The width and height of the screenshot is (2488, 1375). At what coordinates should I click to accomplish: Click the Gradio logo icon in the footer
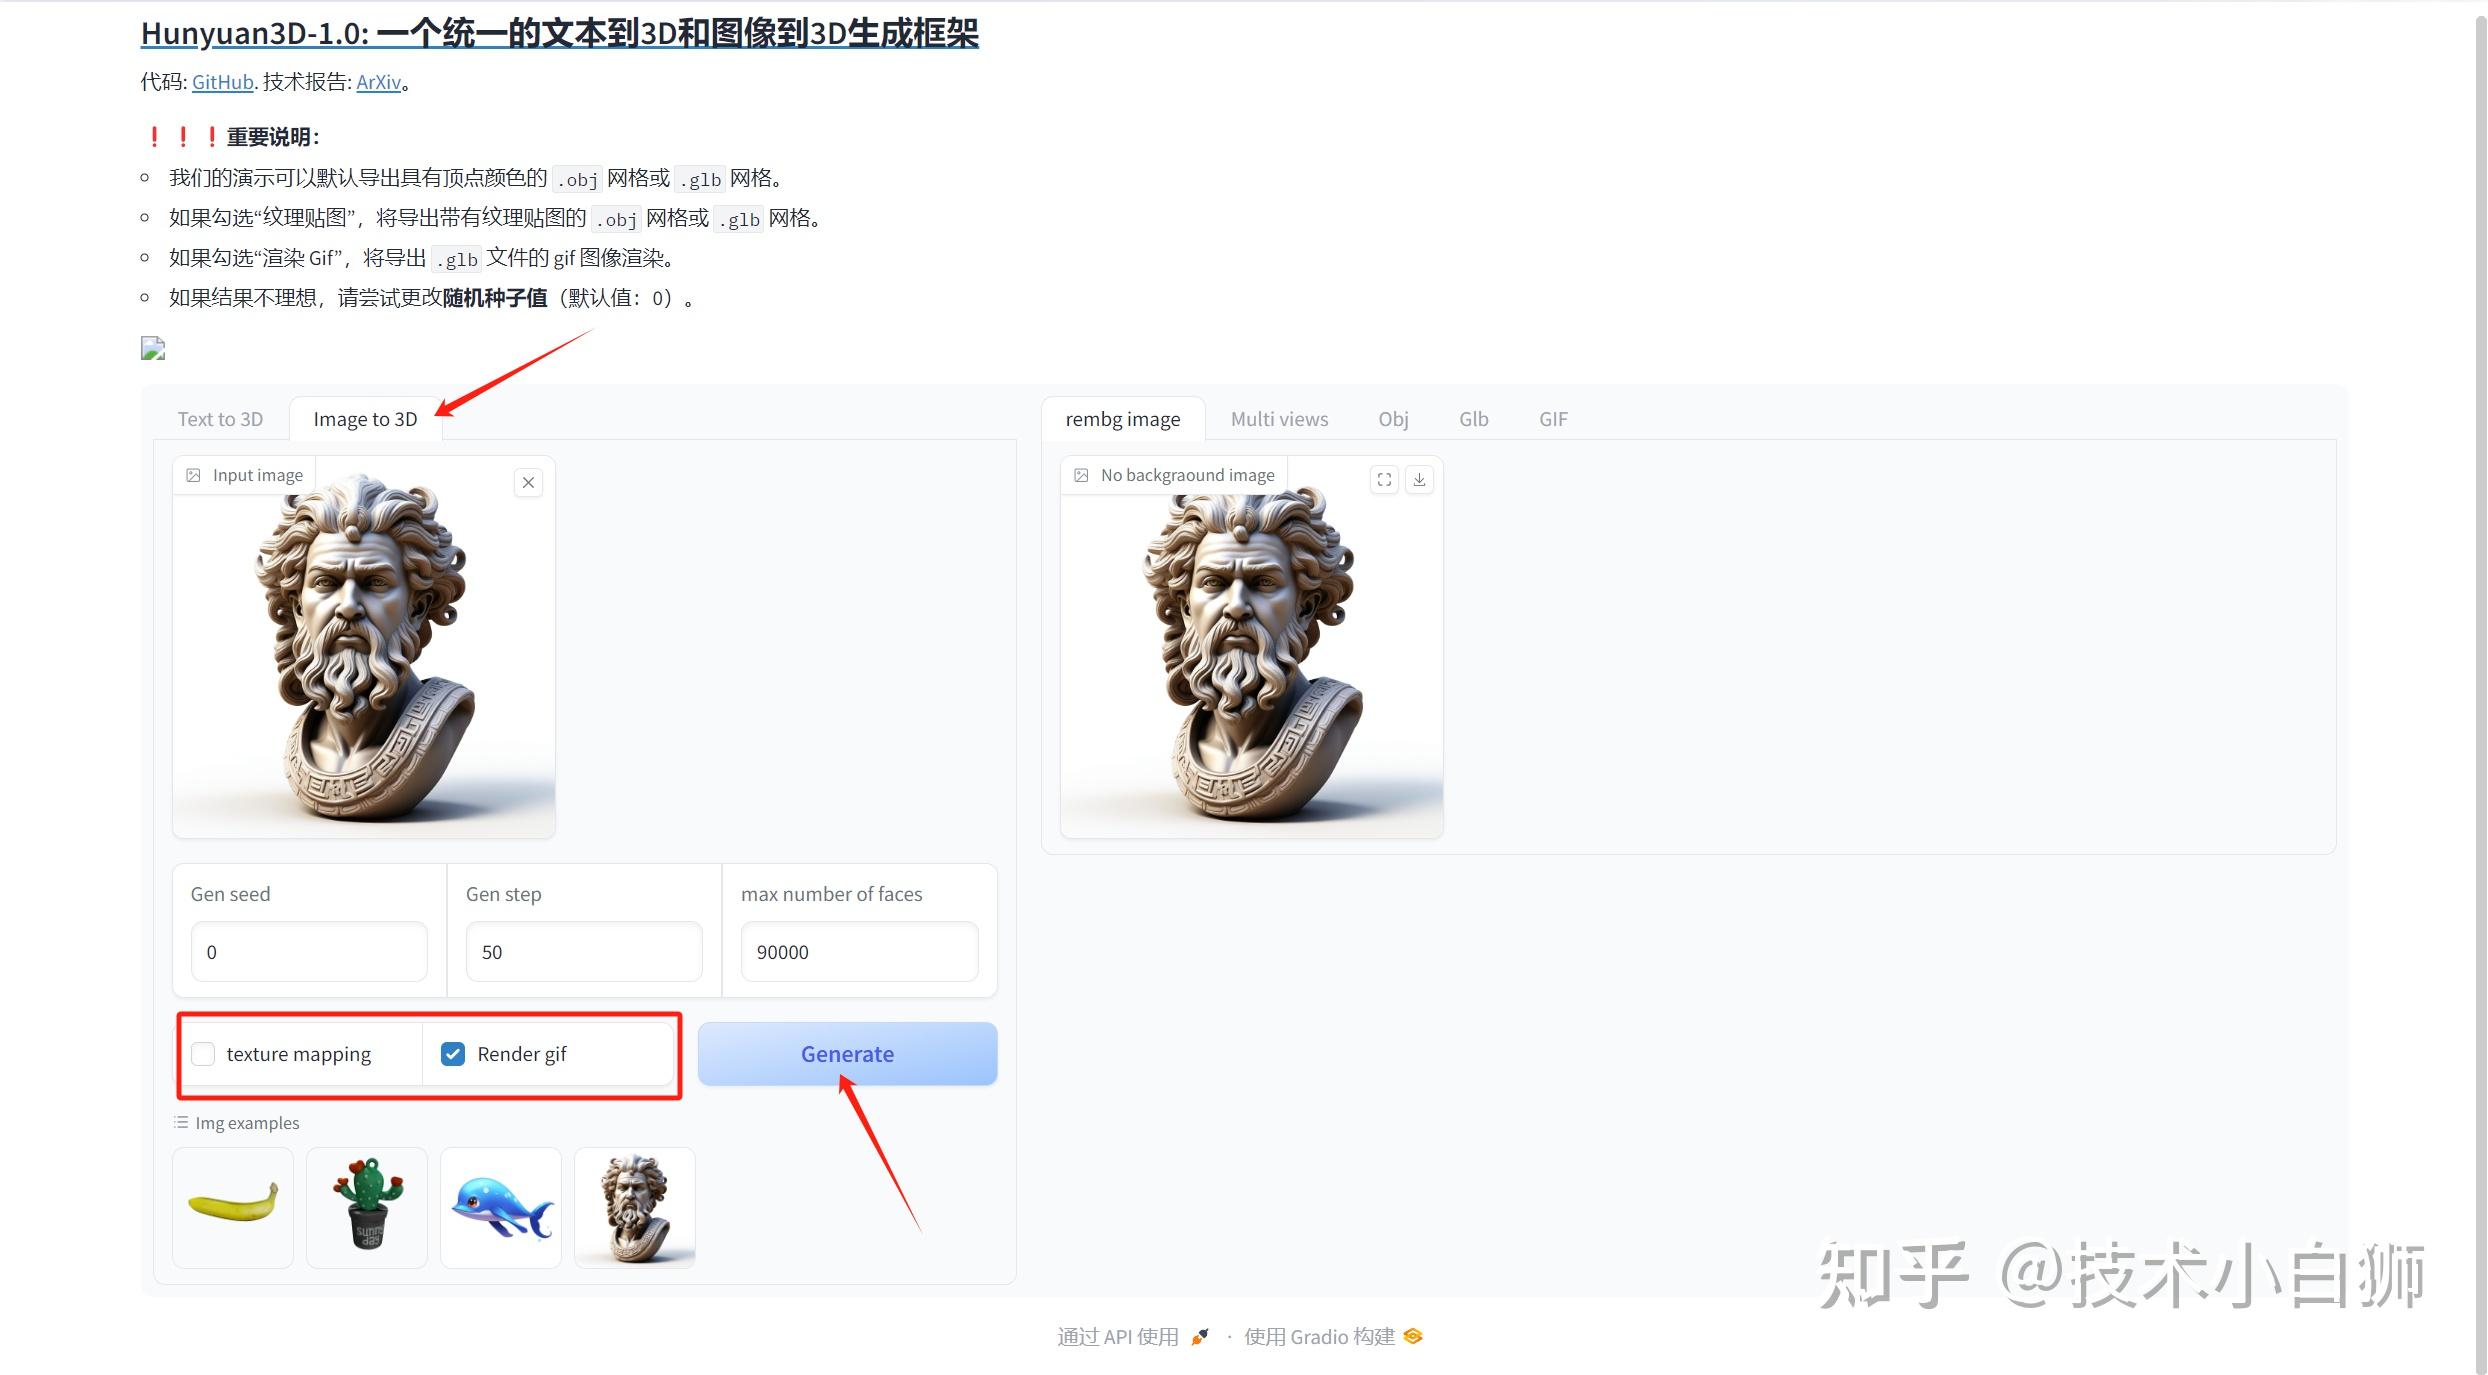point(1413,1336)
